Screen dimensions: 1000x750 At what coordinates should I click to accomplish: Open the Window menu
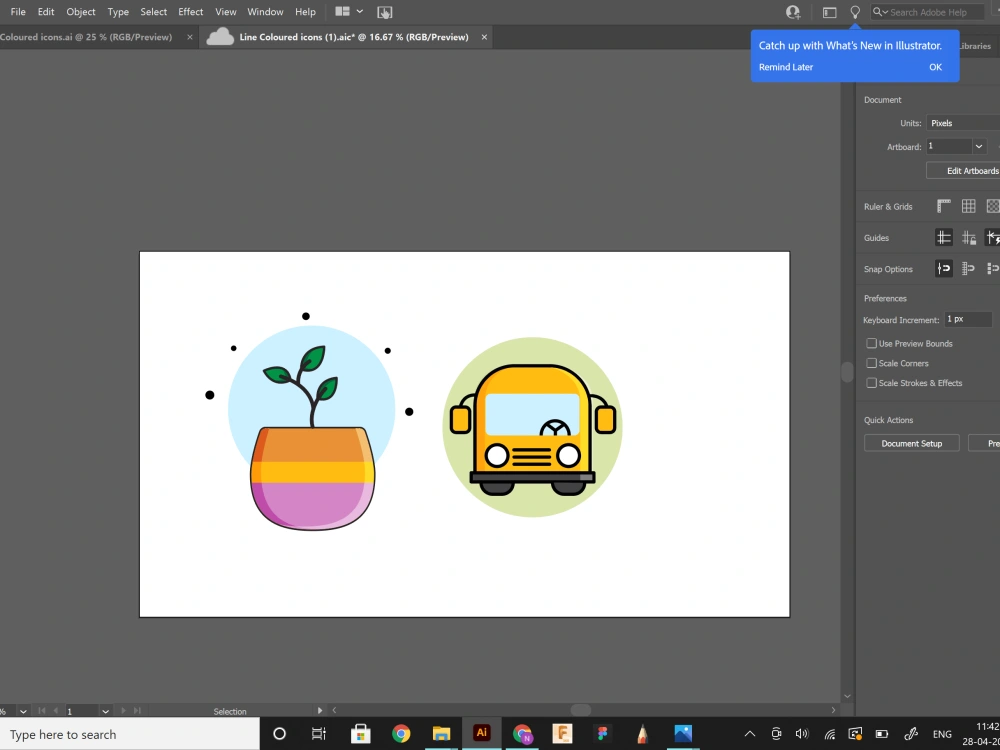[265, 11]
